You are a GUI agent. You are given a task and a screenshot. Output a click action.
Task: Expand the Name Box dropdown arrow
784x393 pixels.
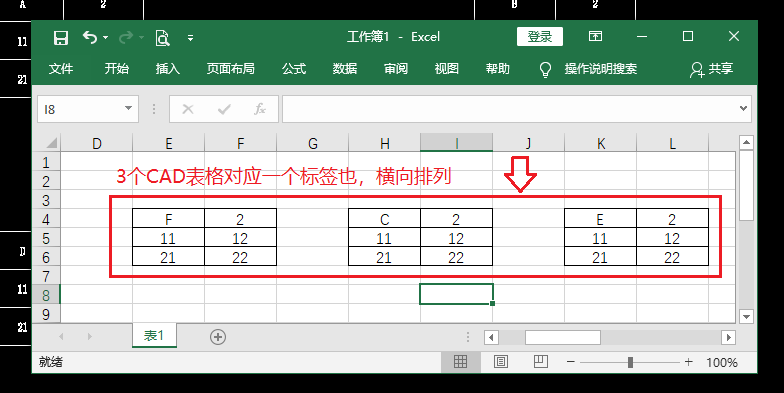click(x=128, y=108)
